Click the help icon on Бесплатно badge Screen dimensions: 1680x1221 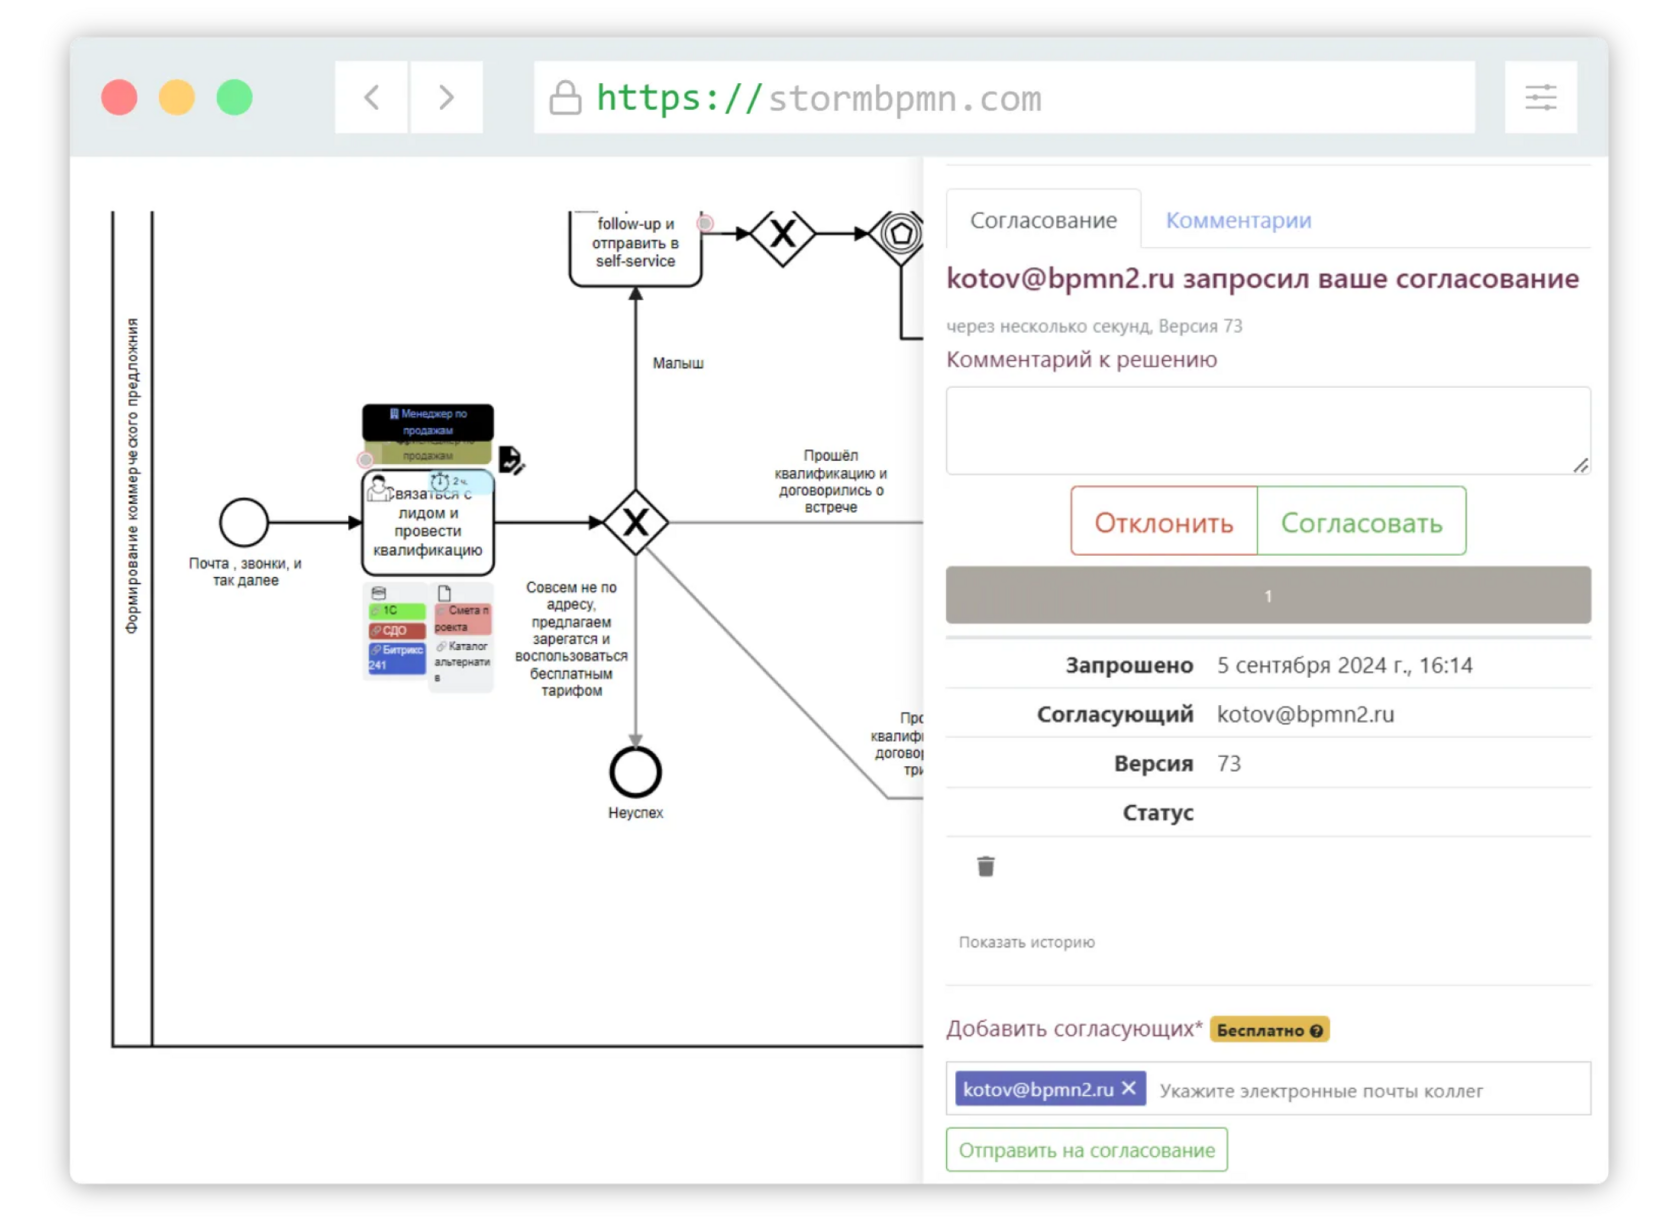point(1316,1030)
